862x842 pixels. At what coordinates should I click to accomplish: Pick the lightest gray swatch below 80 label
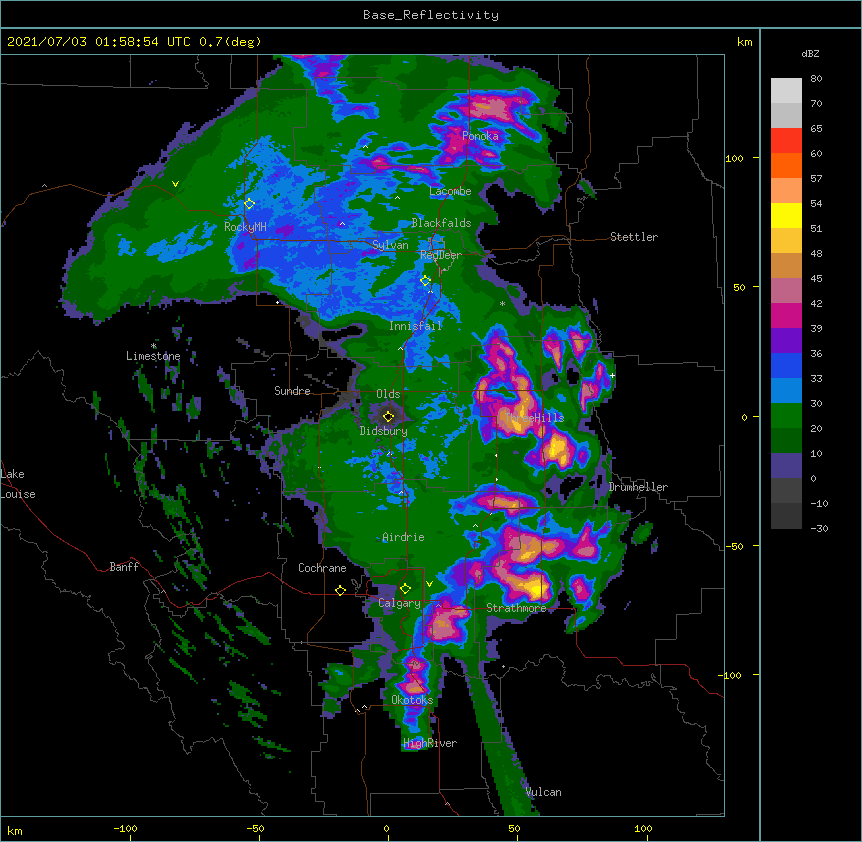tap(786, 91)
